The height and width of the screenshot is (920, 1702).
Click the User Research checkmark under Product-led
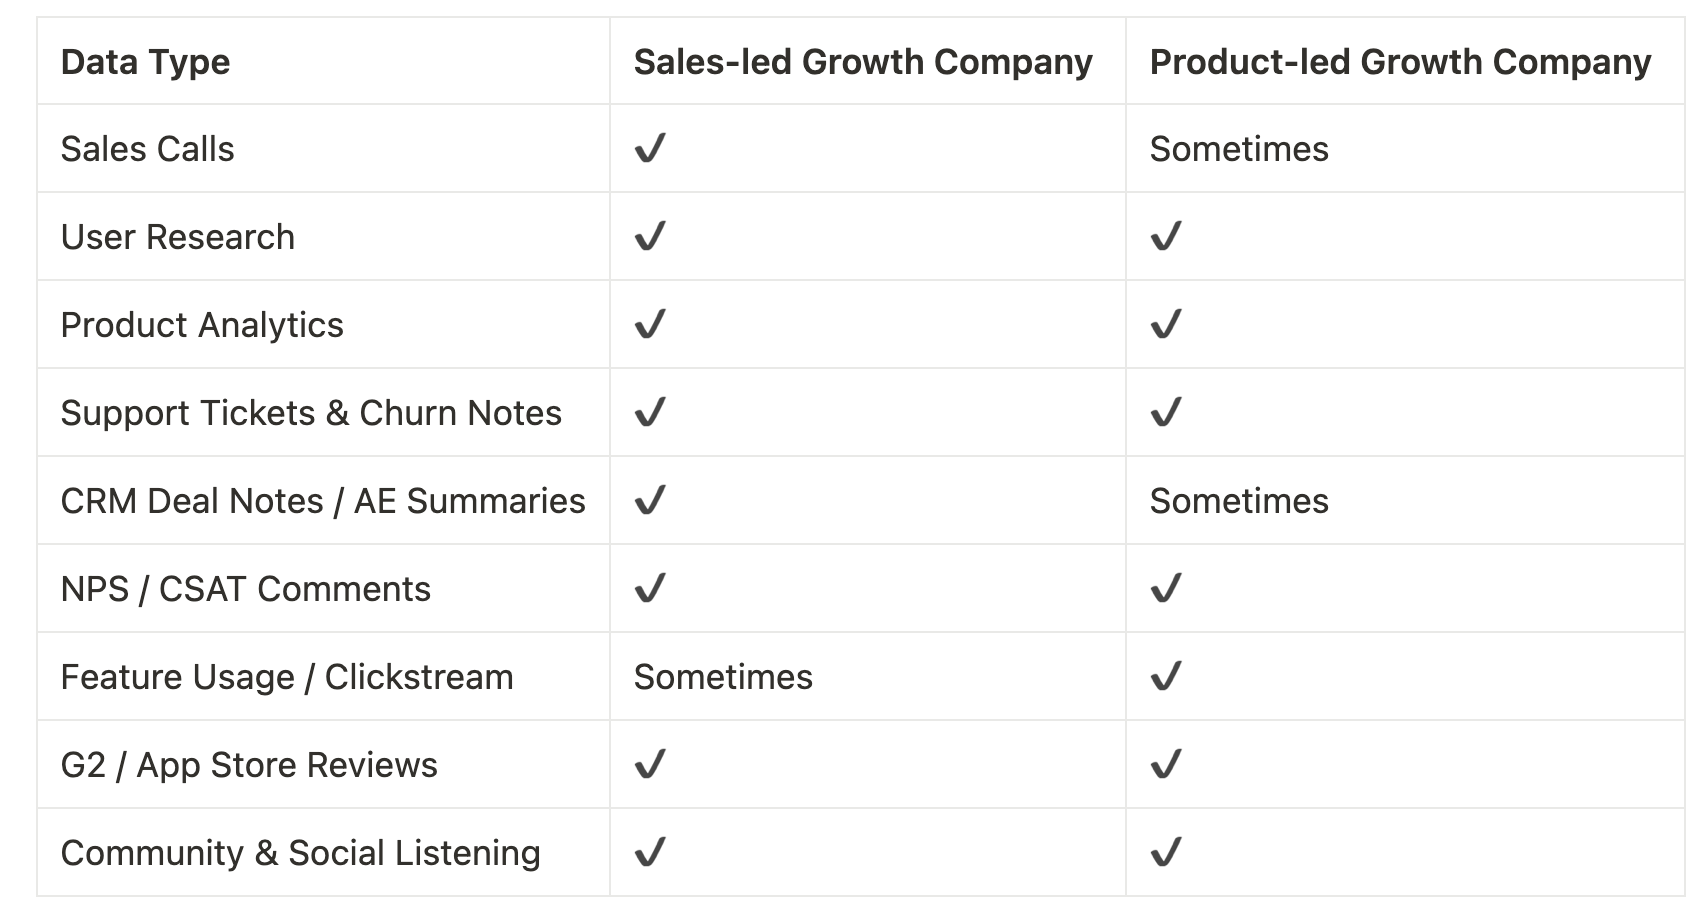tap(1166, 237)
